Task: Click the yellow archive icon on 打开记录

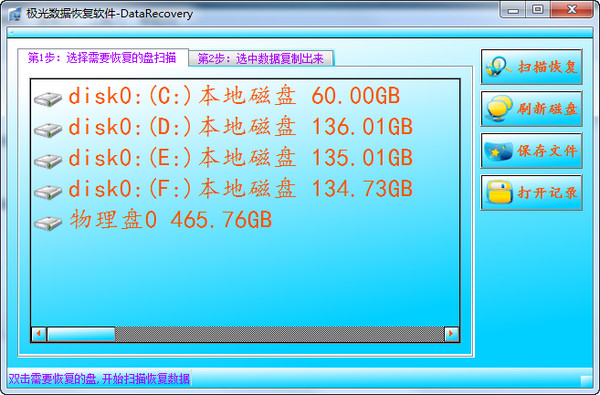Action: (499, 193)
